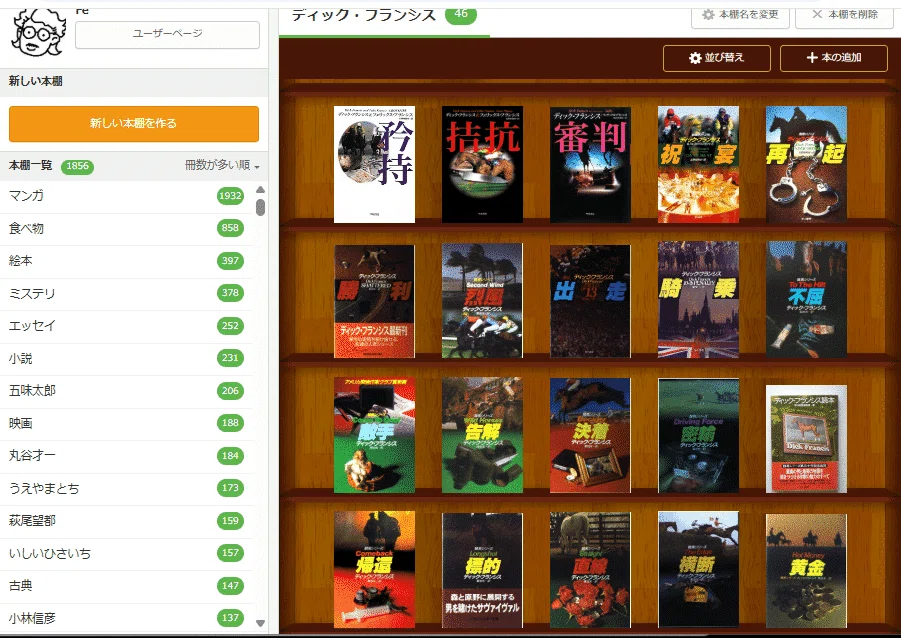Rename the shelf via 本棚名を変更

pyautogui.click(x=741, y=15)
